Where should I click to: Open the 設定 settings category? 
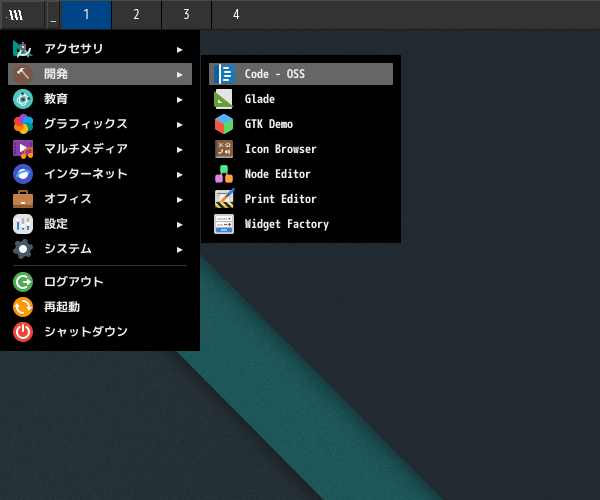pos(56,224)
